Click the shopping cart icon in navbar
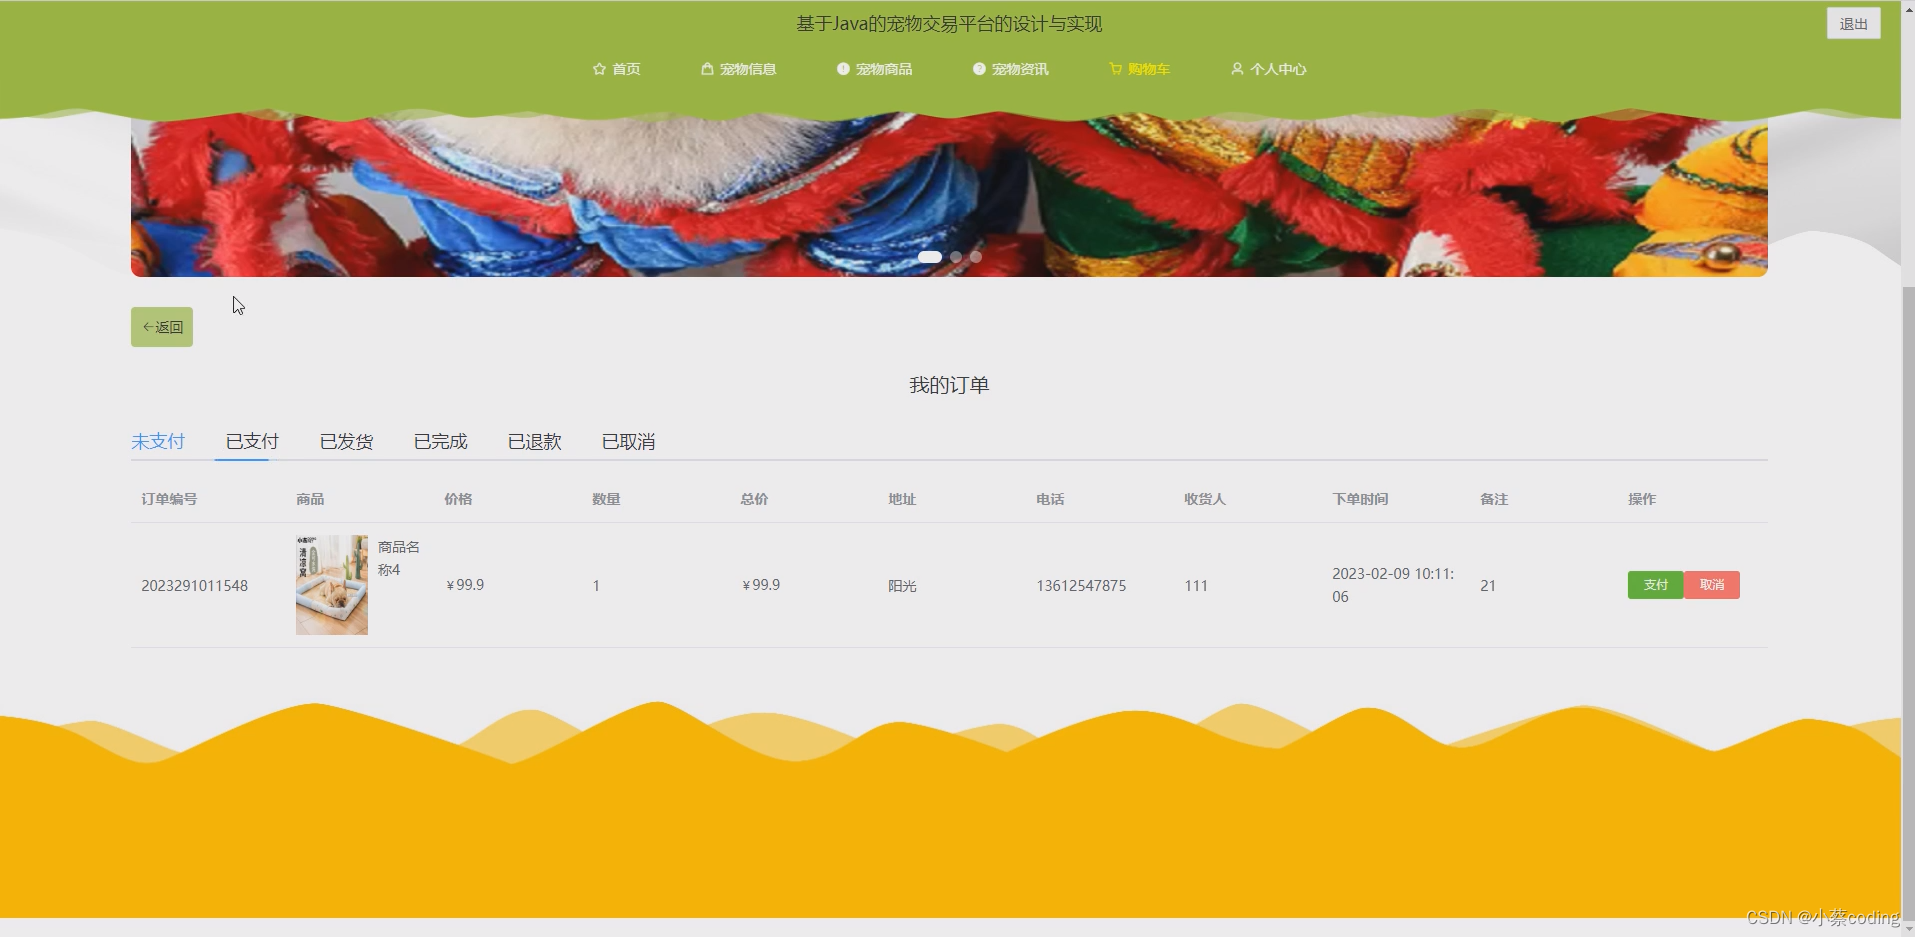This screenshot has width=1915, height=937. (x=1116, y=69)
